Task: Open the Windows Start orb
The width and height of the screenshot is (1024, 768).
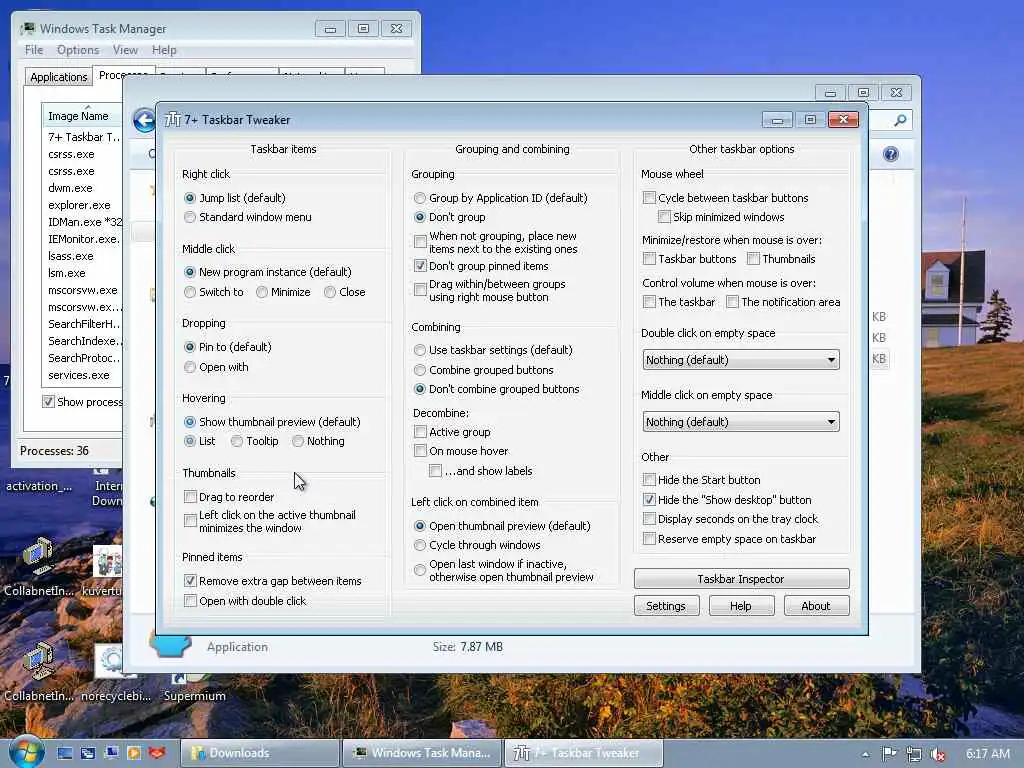Action: 26,752
